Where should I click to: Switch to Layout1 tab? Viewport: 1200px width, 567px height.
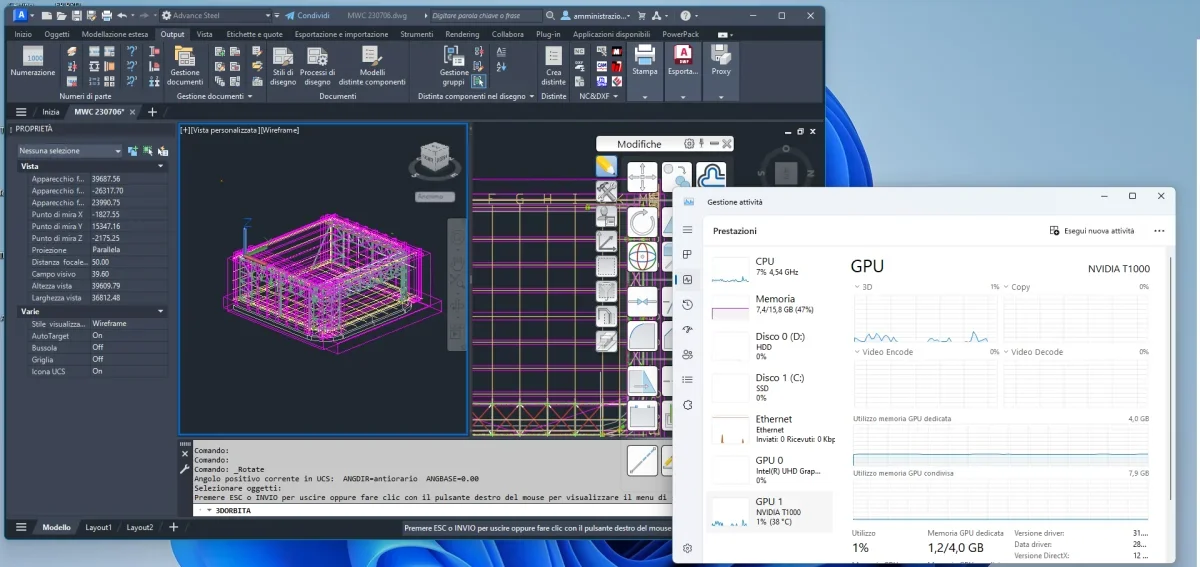99,527
